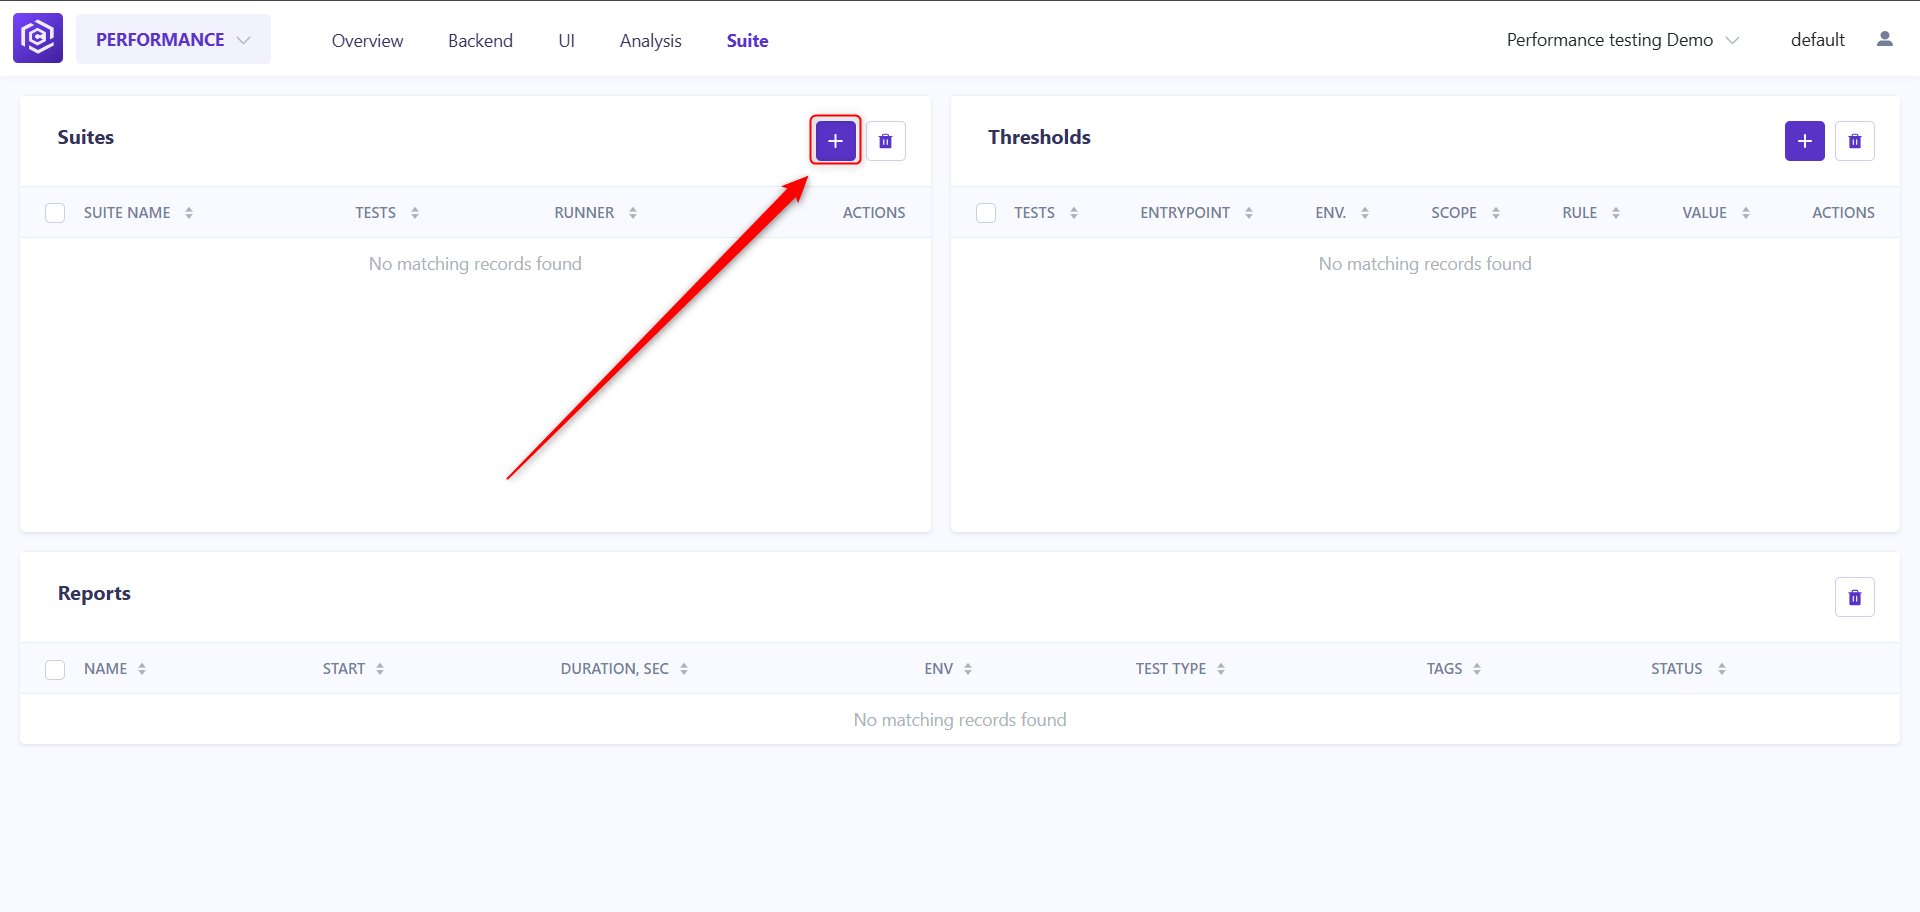
Task: Select all suites checkbox
Action: [55, 213]
